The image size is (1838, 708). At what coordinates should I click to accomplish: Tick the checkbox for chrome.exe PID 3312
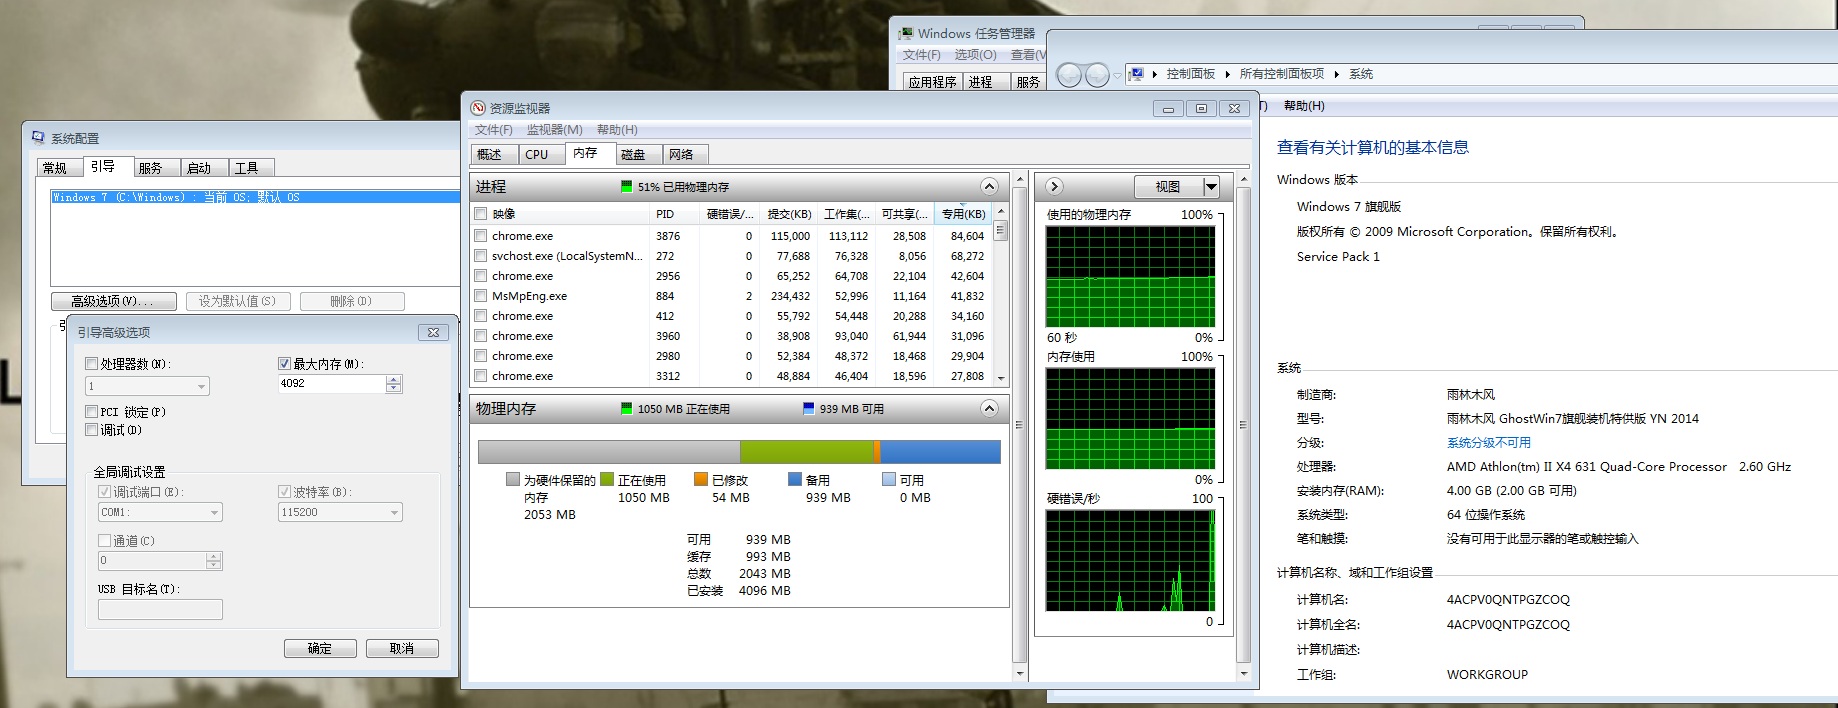481,376
